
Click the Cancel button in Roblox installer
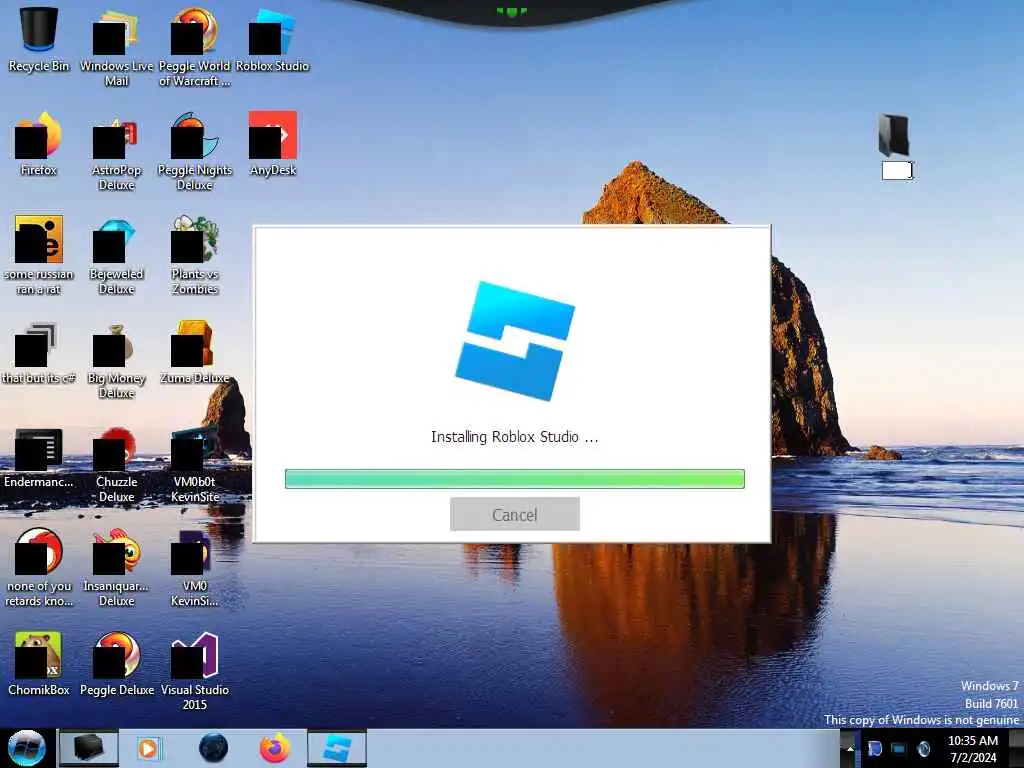click(x=515, y=514)
